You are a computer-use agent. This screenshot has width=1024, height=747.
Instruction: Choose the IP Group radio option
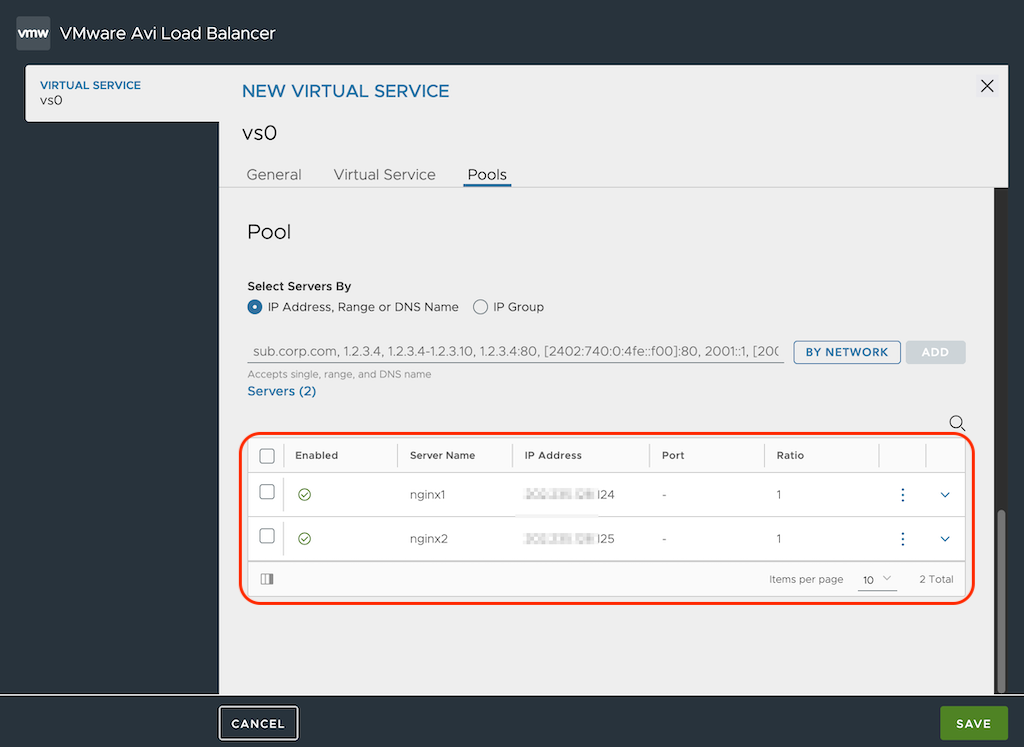coord(481,307)
